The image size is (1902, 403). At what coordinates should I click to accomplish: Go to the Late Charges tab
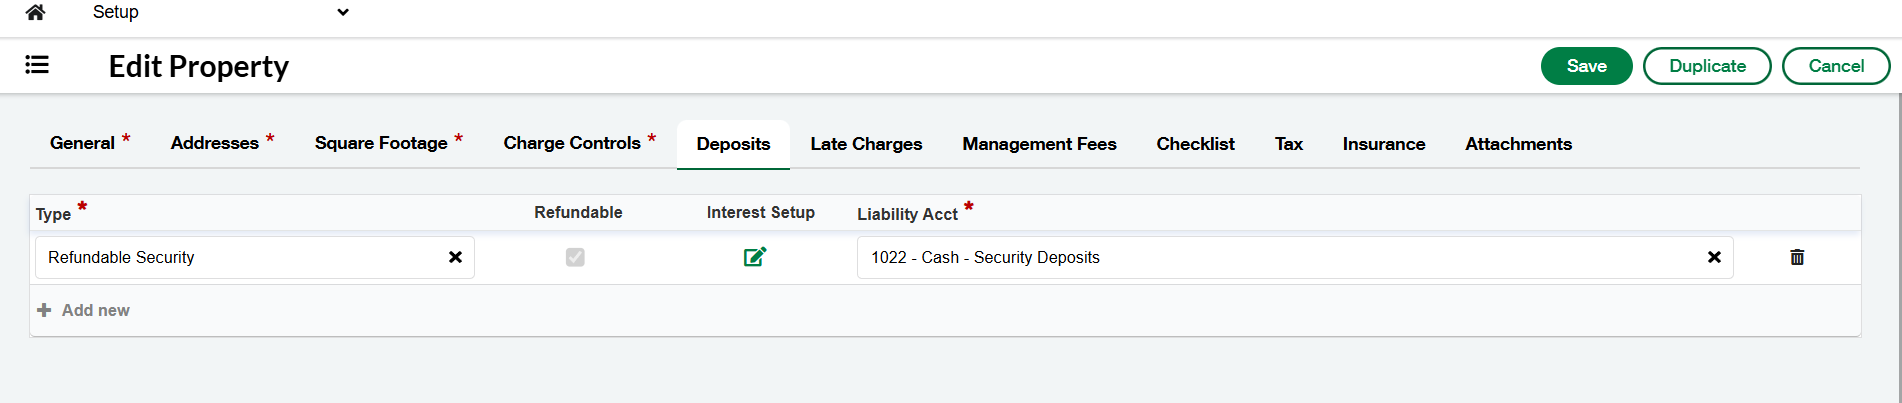click(866, 144)
